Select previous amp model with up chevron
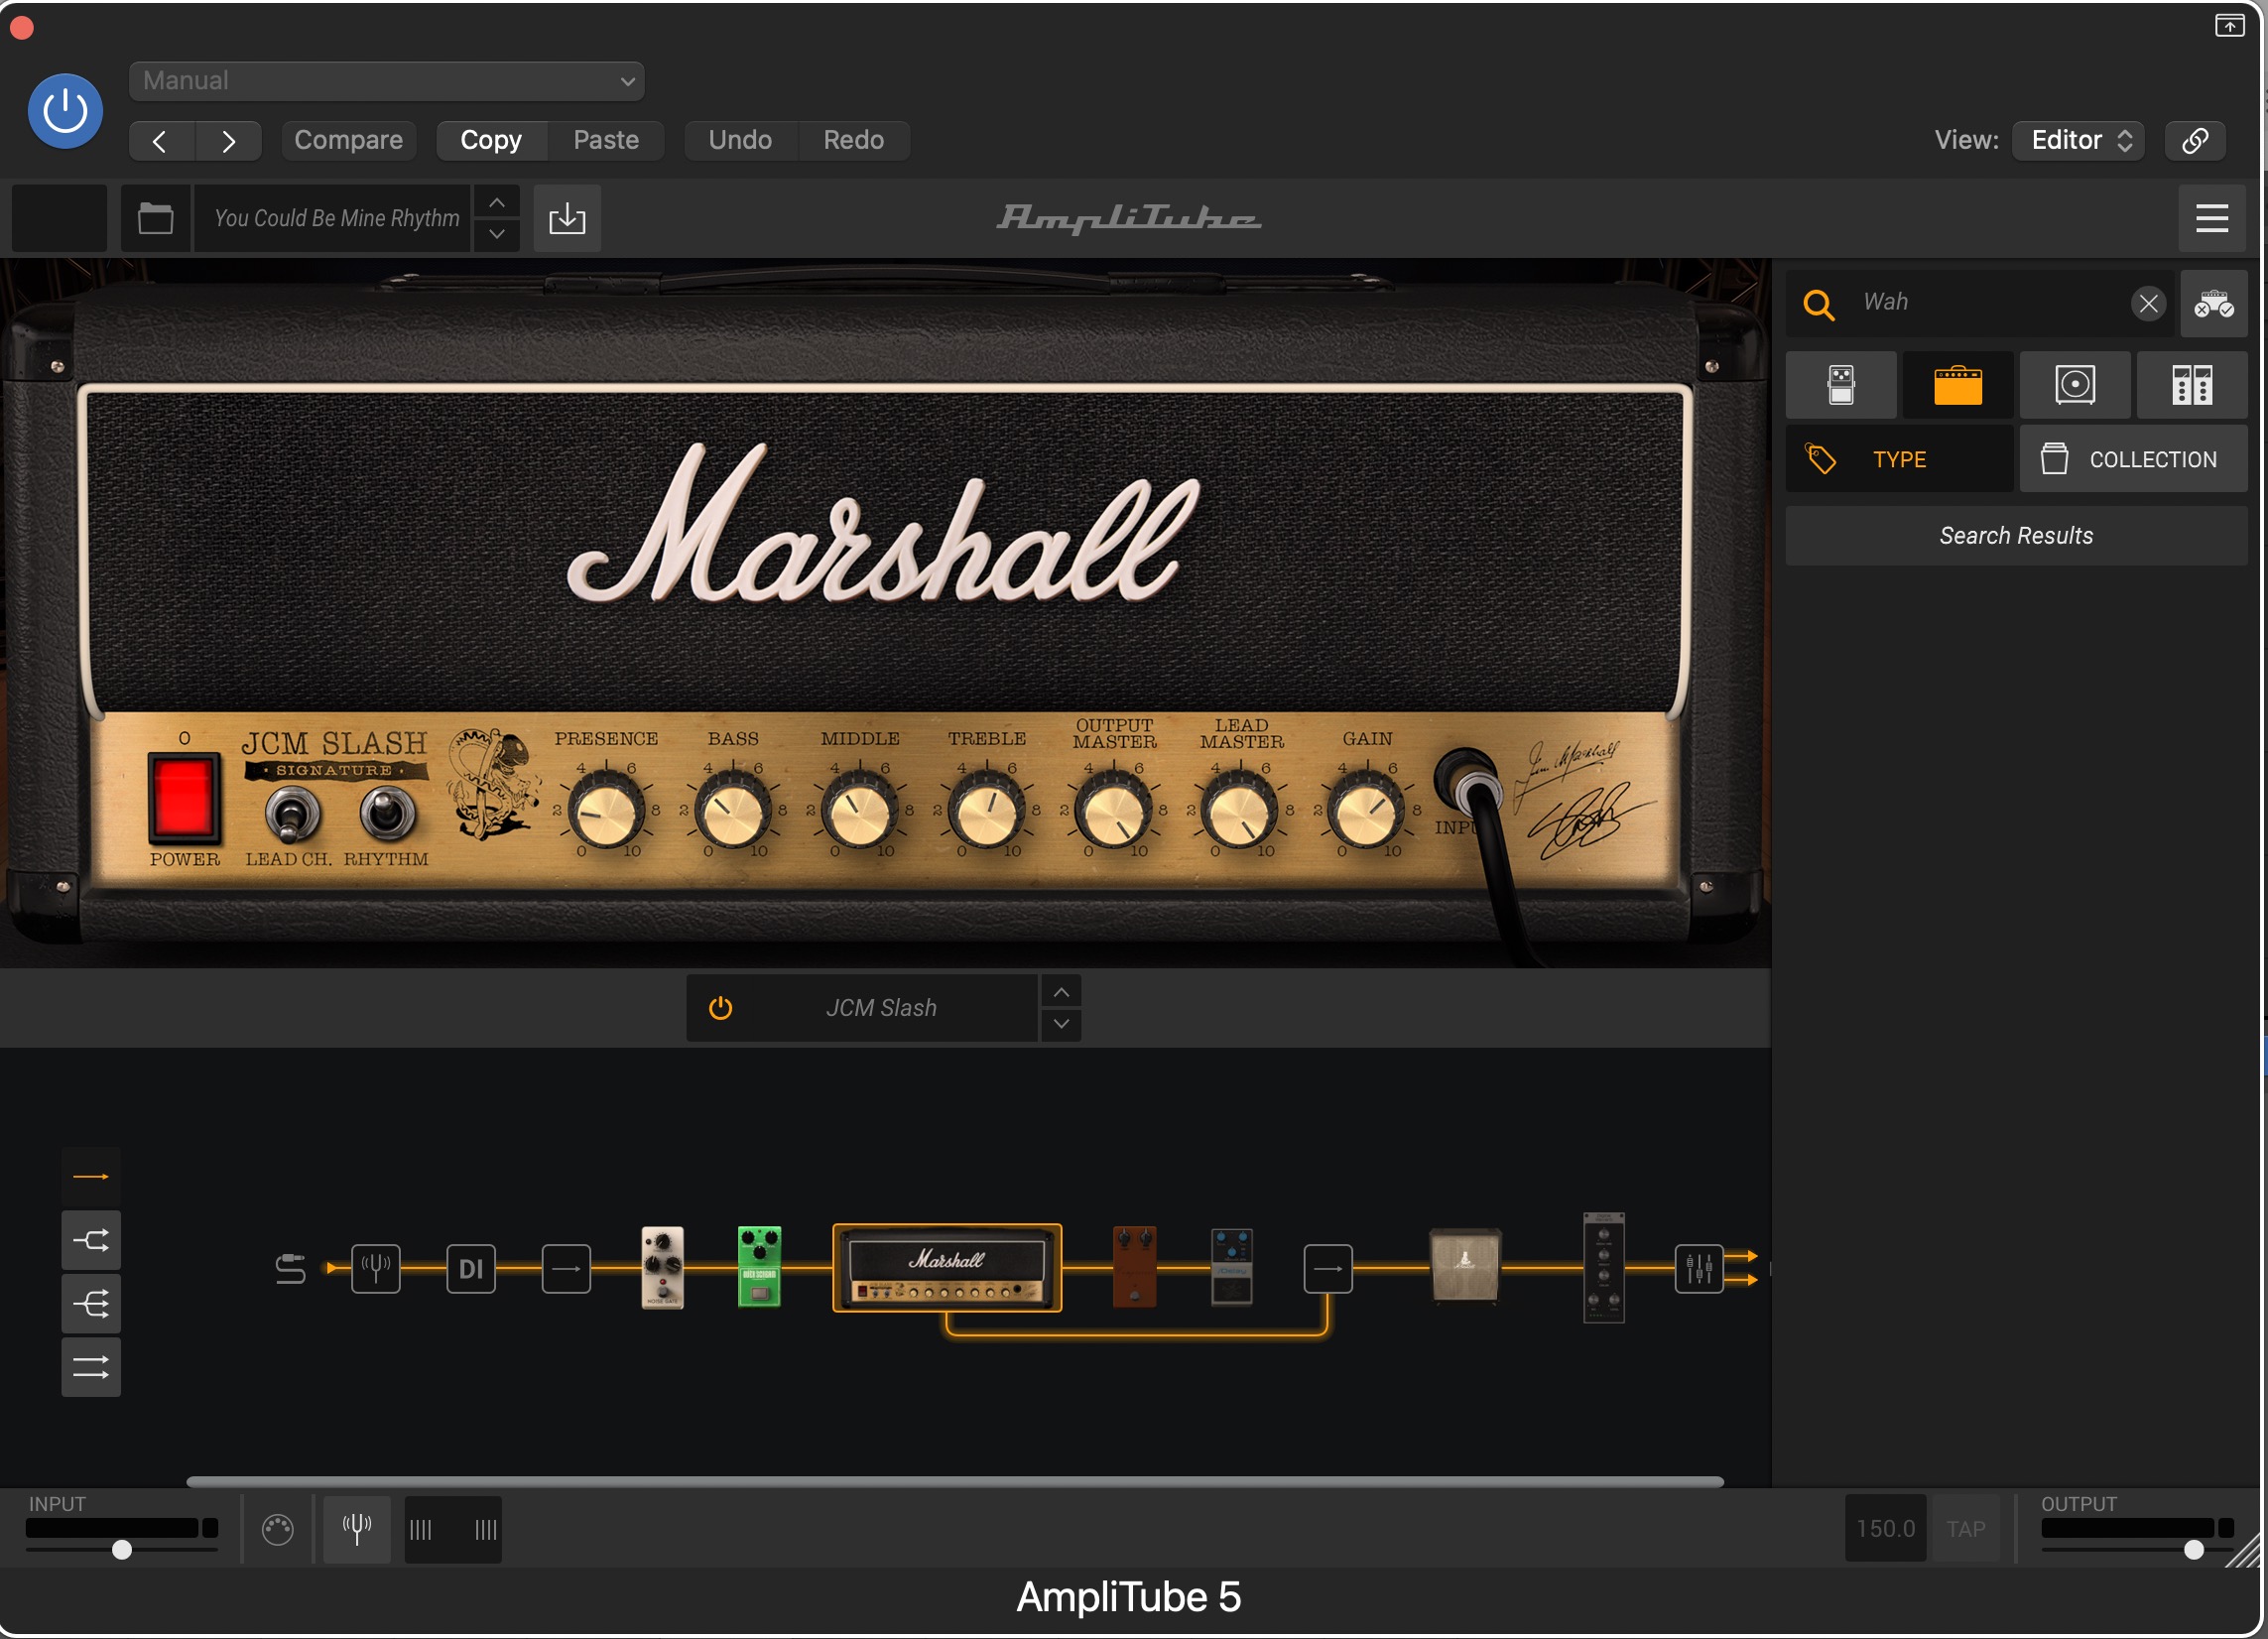Screen dimensions: 2268x1639 (x=1061, y=992)
